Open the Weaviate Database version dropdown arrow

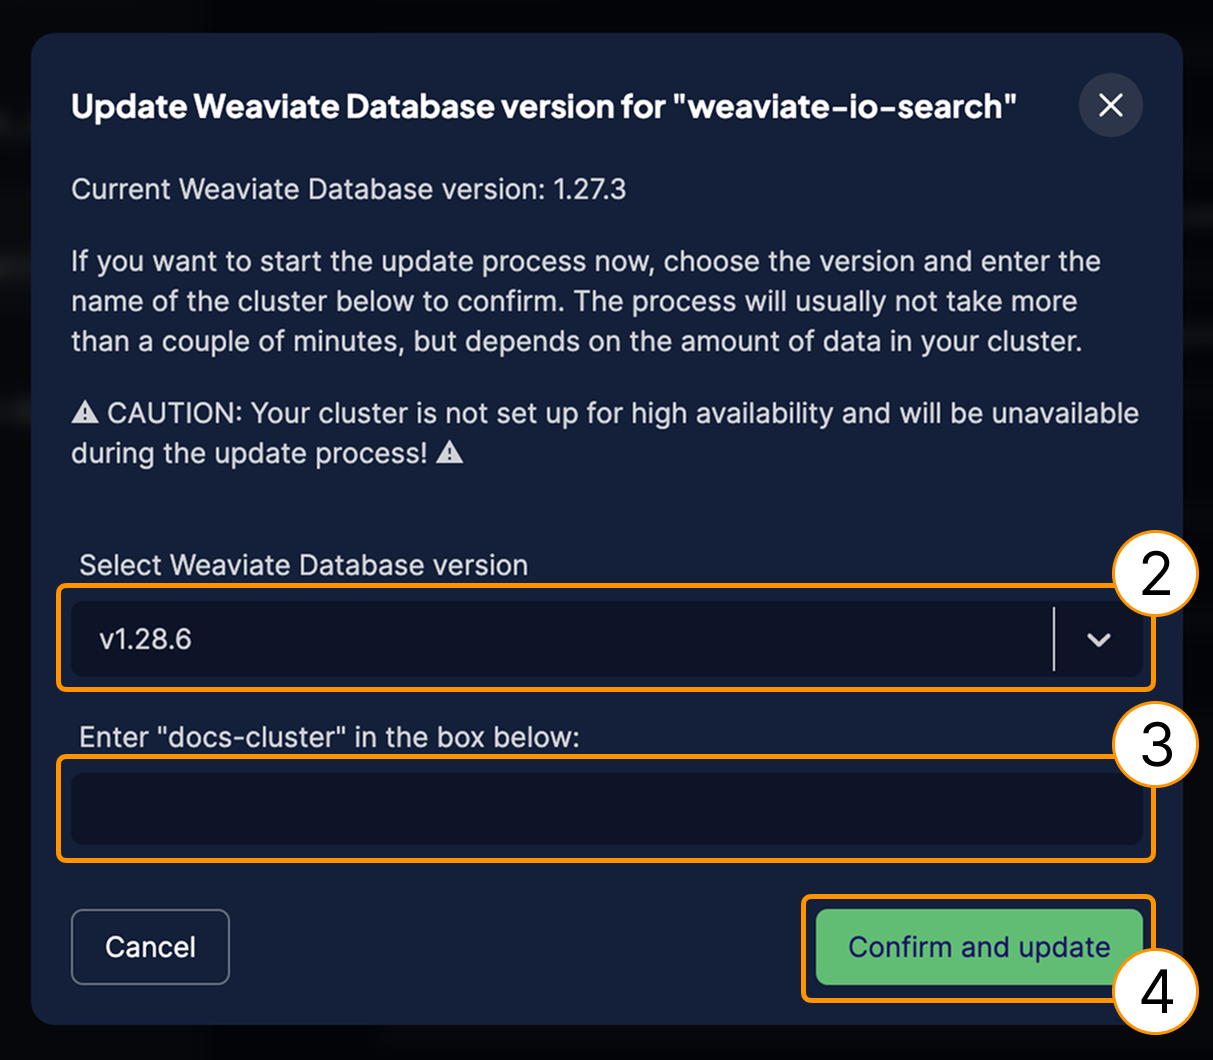coord(1098,639)
